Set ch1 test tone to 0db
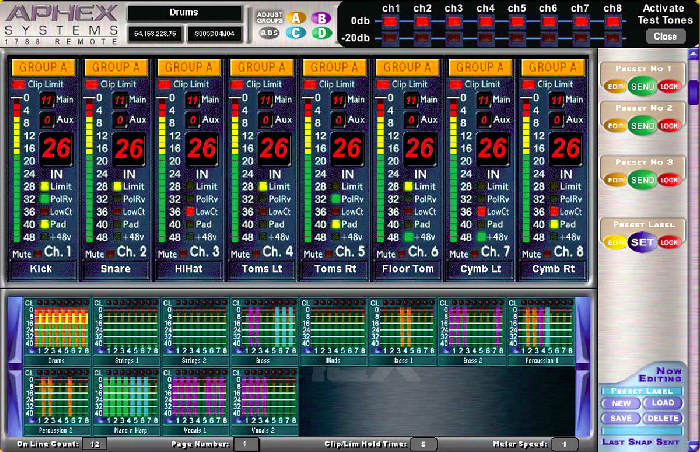The width and height of the screenshot is (700, 452). (392, 22)
